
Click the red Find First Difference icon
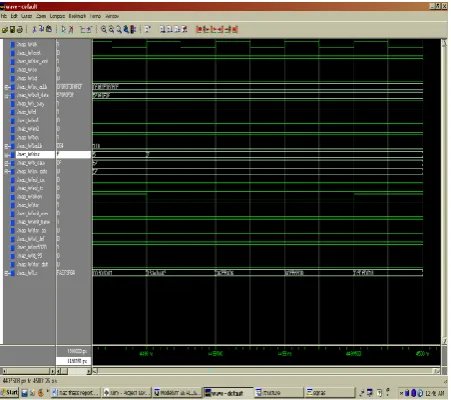pos(199,30)
